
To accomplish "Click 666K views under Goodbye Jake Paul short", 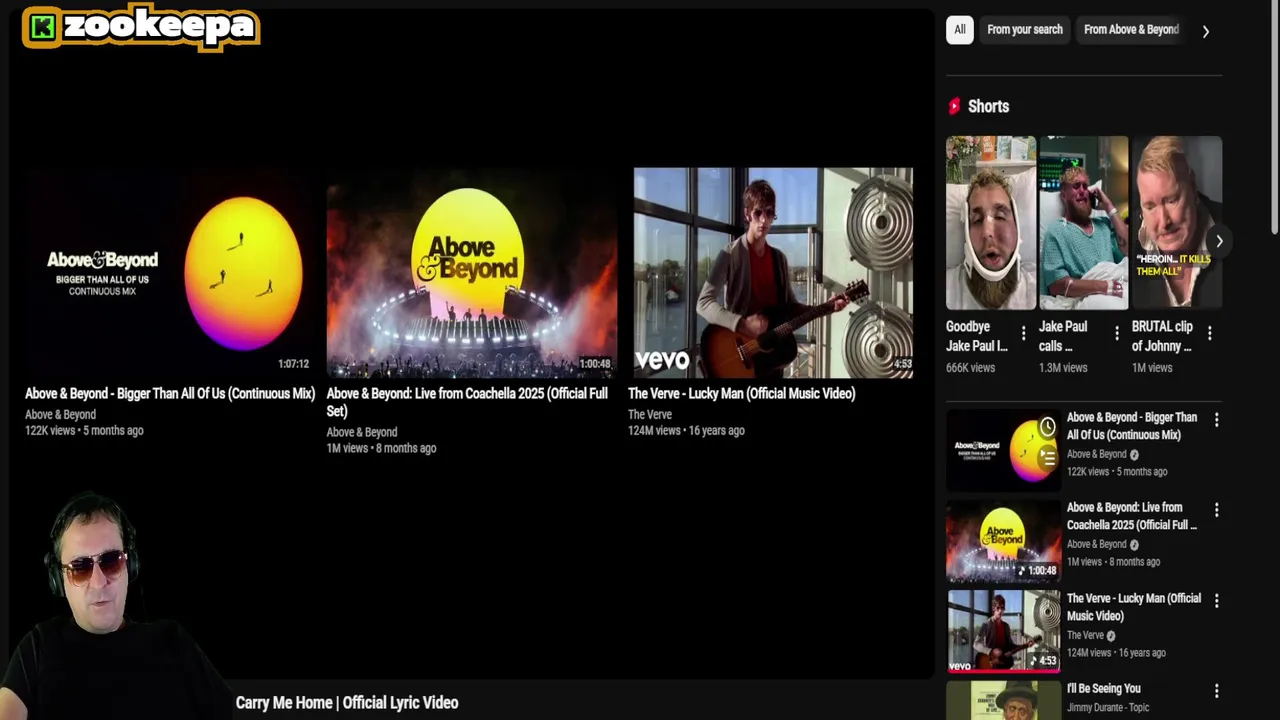I will pos(970,368).
